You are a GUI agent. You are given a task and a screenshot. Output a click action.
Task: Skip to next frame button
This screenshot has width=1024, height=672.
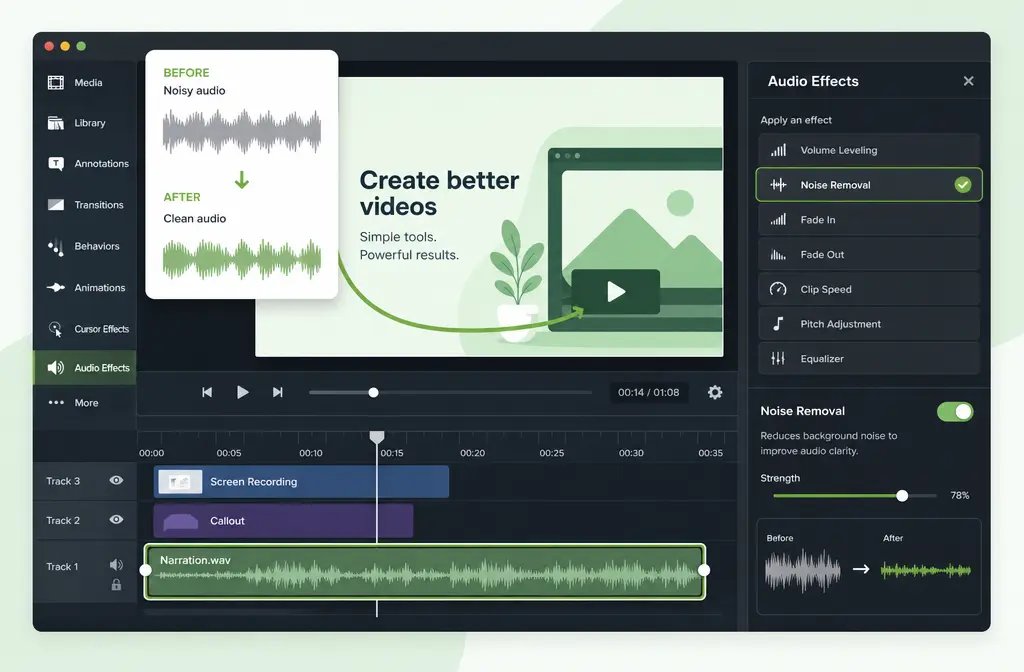pos(278,392)
